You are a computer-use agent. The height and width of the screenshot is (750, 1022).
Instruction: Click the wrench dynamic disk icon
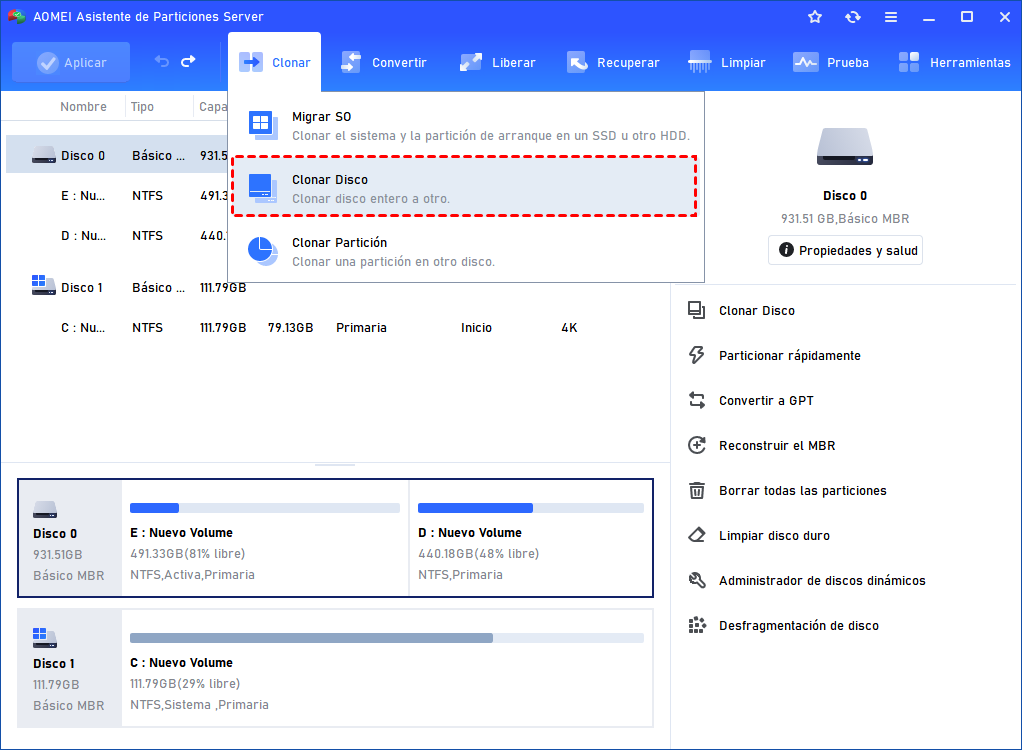pyautogui.click(x=697, y=580)
